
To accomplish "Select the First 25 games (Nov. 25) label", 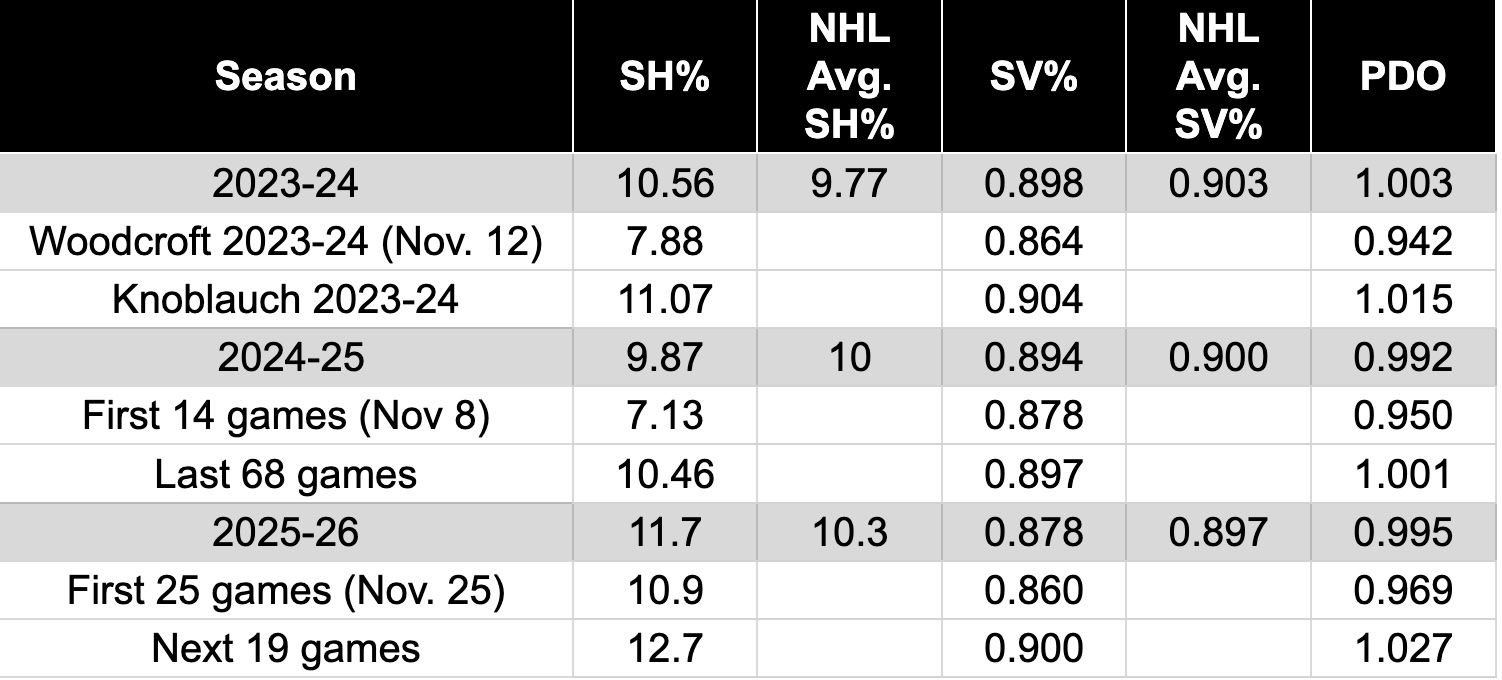I will pyautogui.click(x=285, y=590).
